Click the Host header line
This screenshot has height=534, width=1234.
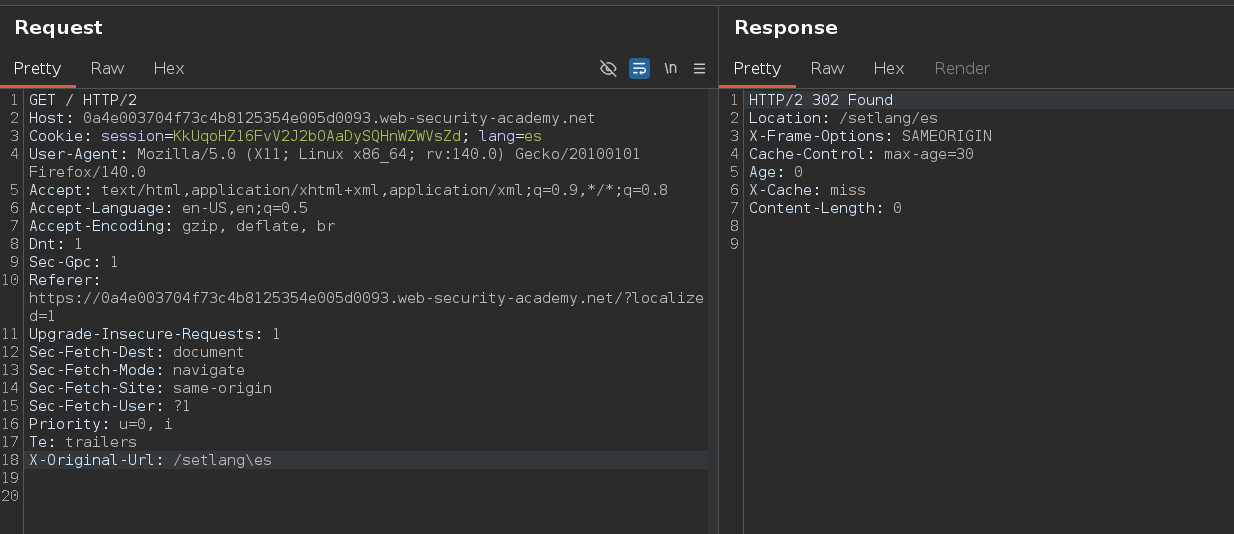[312, 118]
